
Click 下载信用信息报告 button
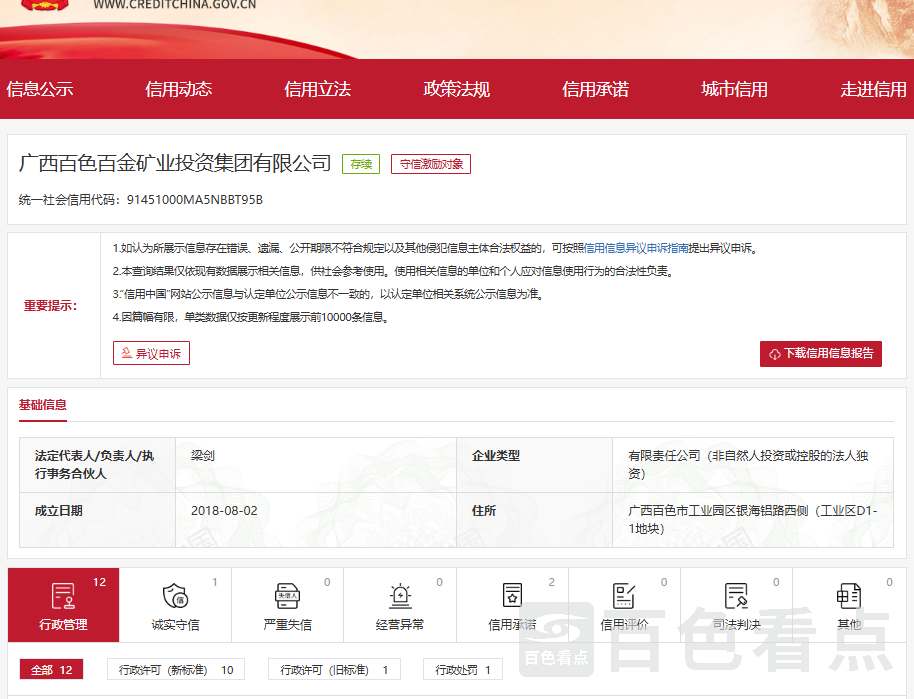click(821, 354)
